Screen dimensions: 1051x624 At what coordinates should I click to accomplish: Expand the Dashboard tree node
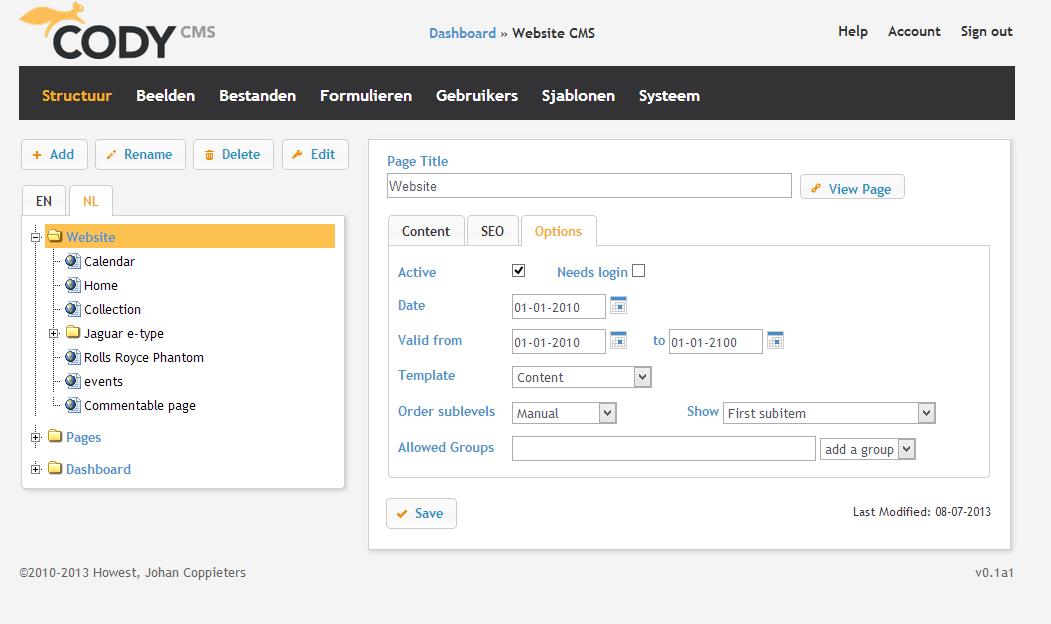tap(36, 469)
